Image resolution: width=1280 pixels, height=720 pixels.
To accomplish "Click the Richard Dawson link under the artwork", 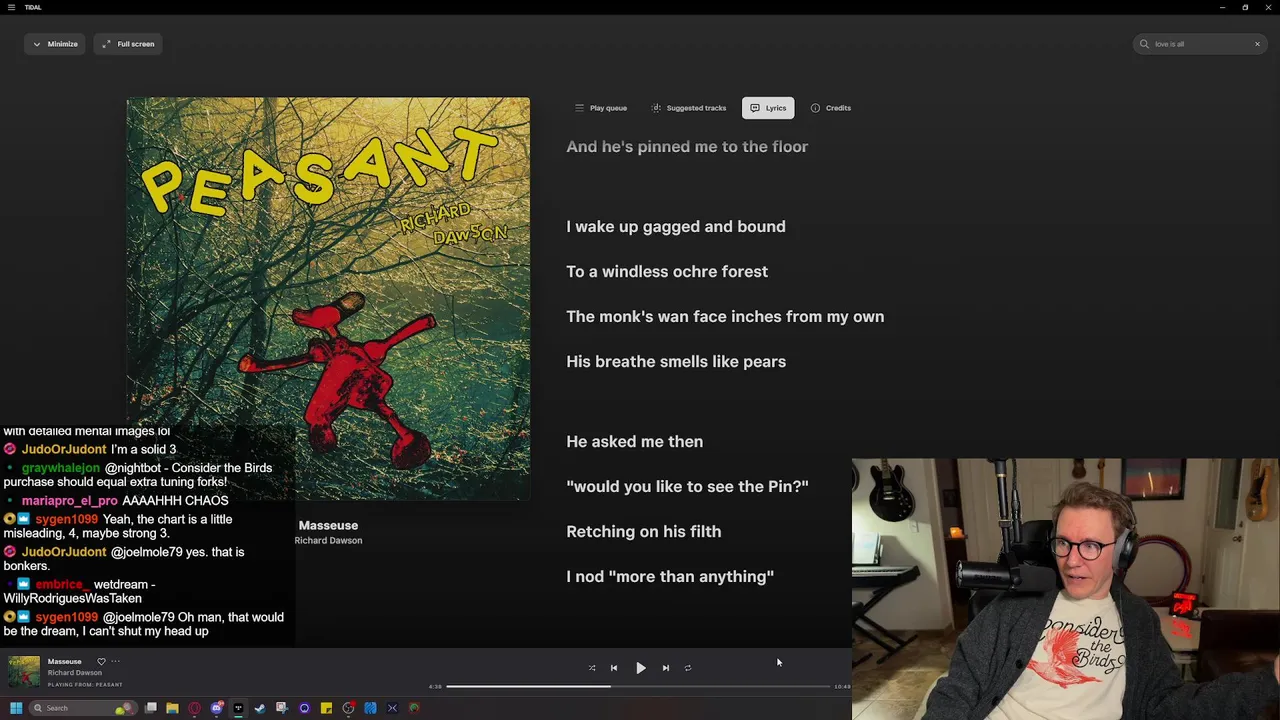I will (328, 540).
